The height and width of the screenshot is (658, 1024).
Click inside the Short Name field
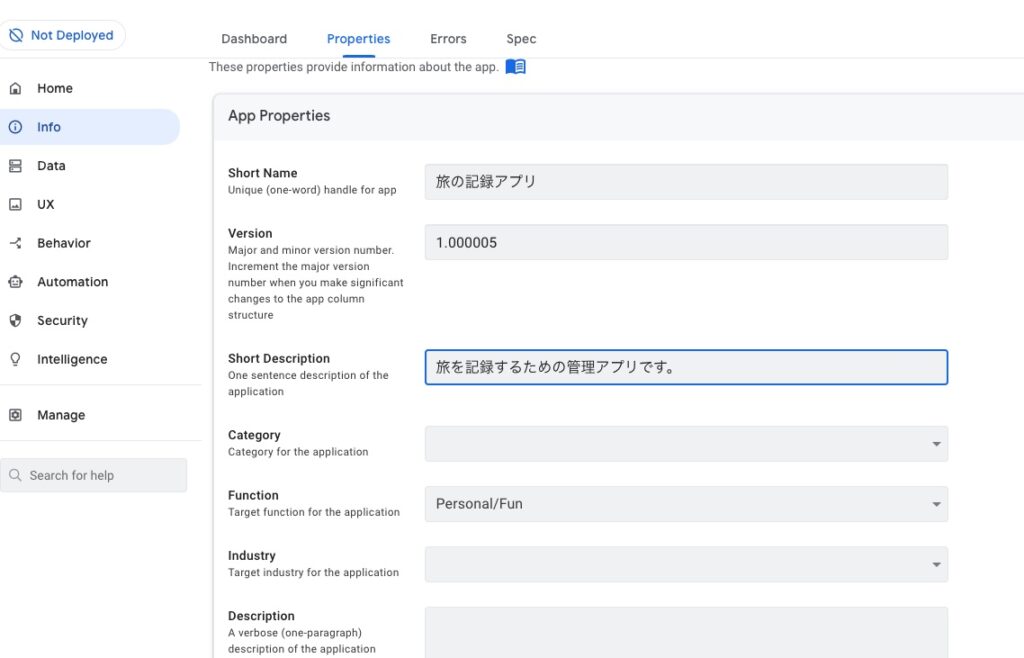click(x=686, y=181)
